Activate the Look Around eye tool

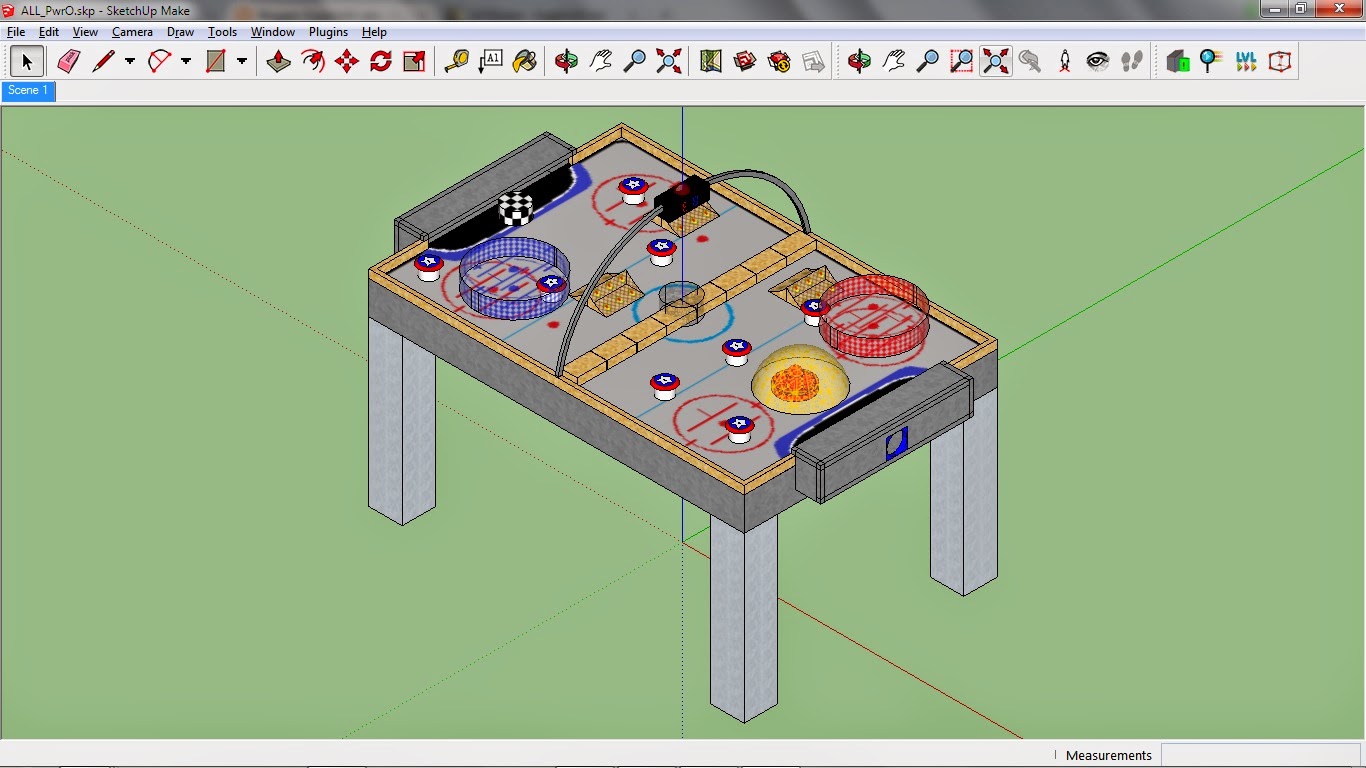coord(1098,62)
